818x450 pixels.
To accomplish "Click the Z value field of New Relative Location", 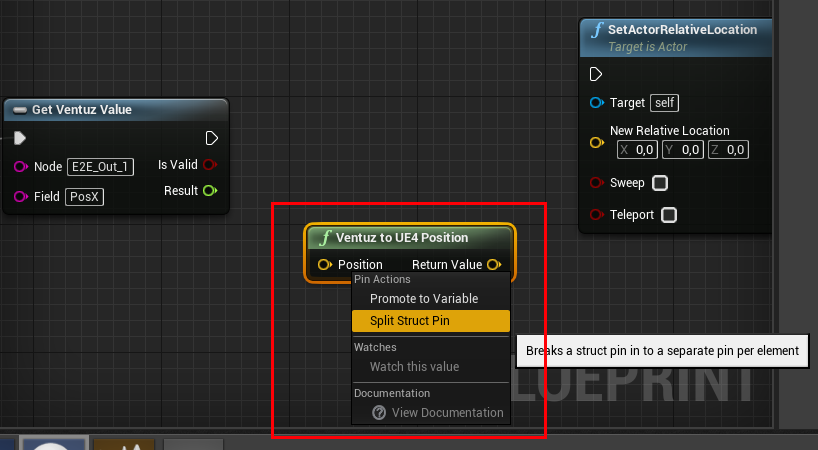I will pos(728,150).
